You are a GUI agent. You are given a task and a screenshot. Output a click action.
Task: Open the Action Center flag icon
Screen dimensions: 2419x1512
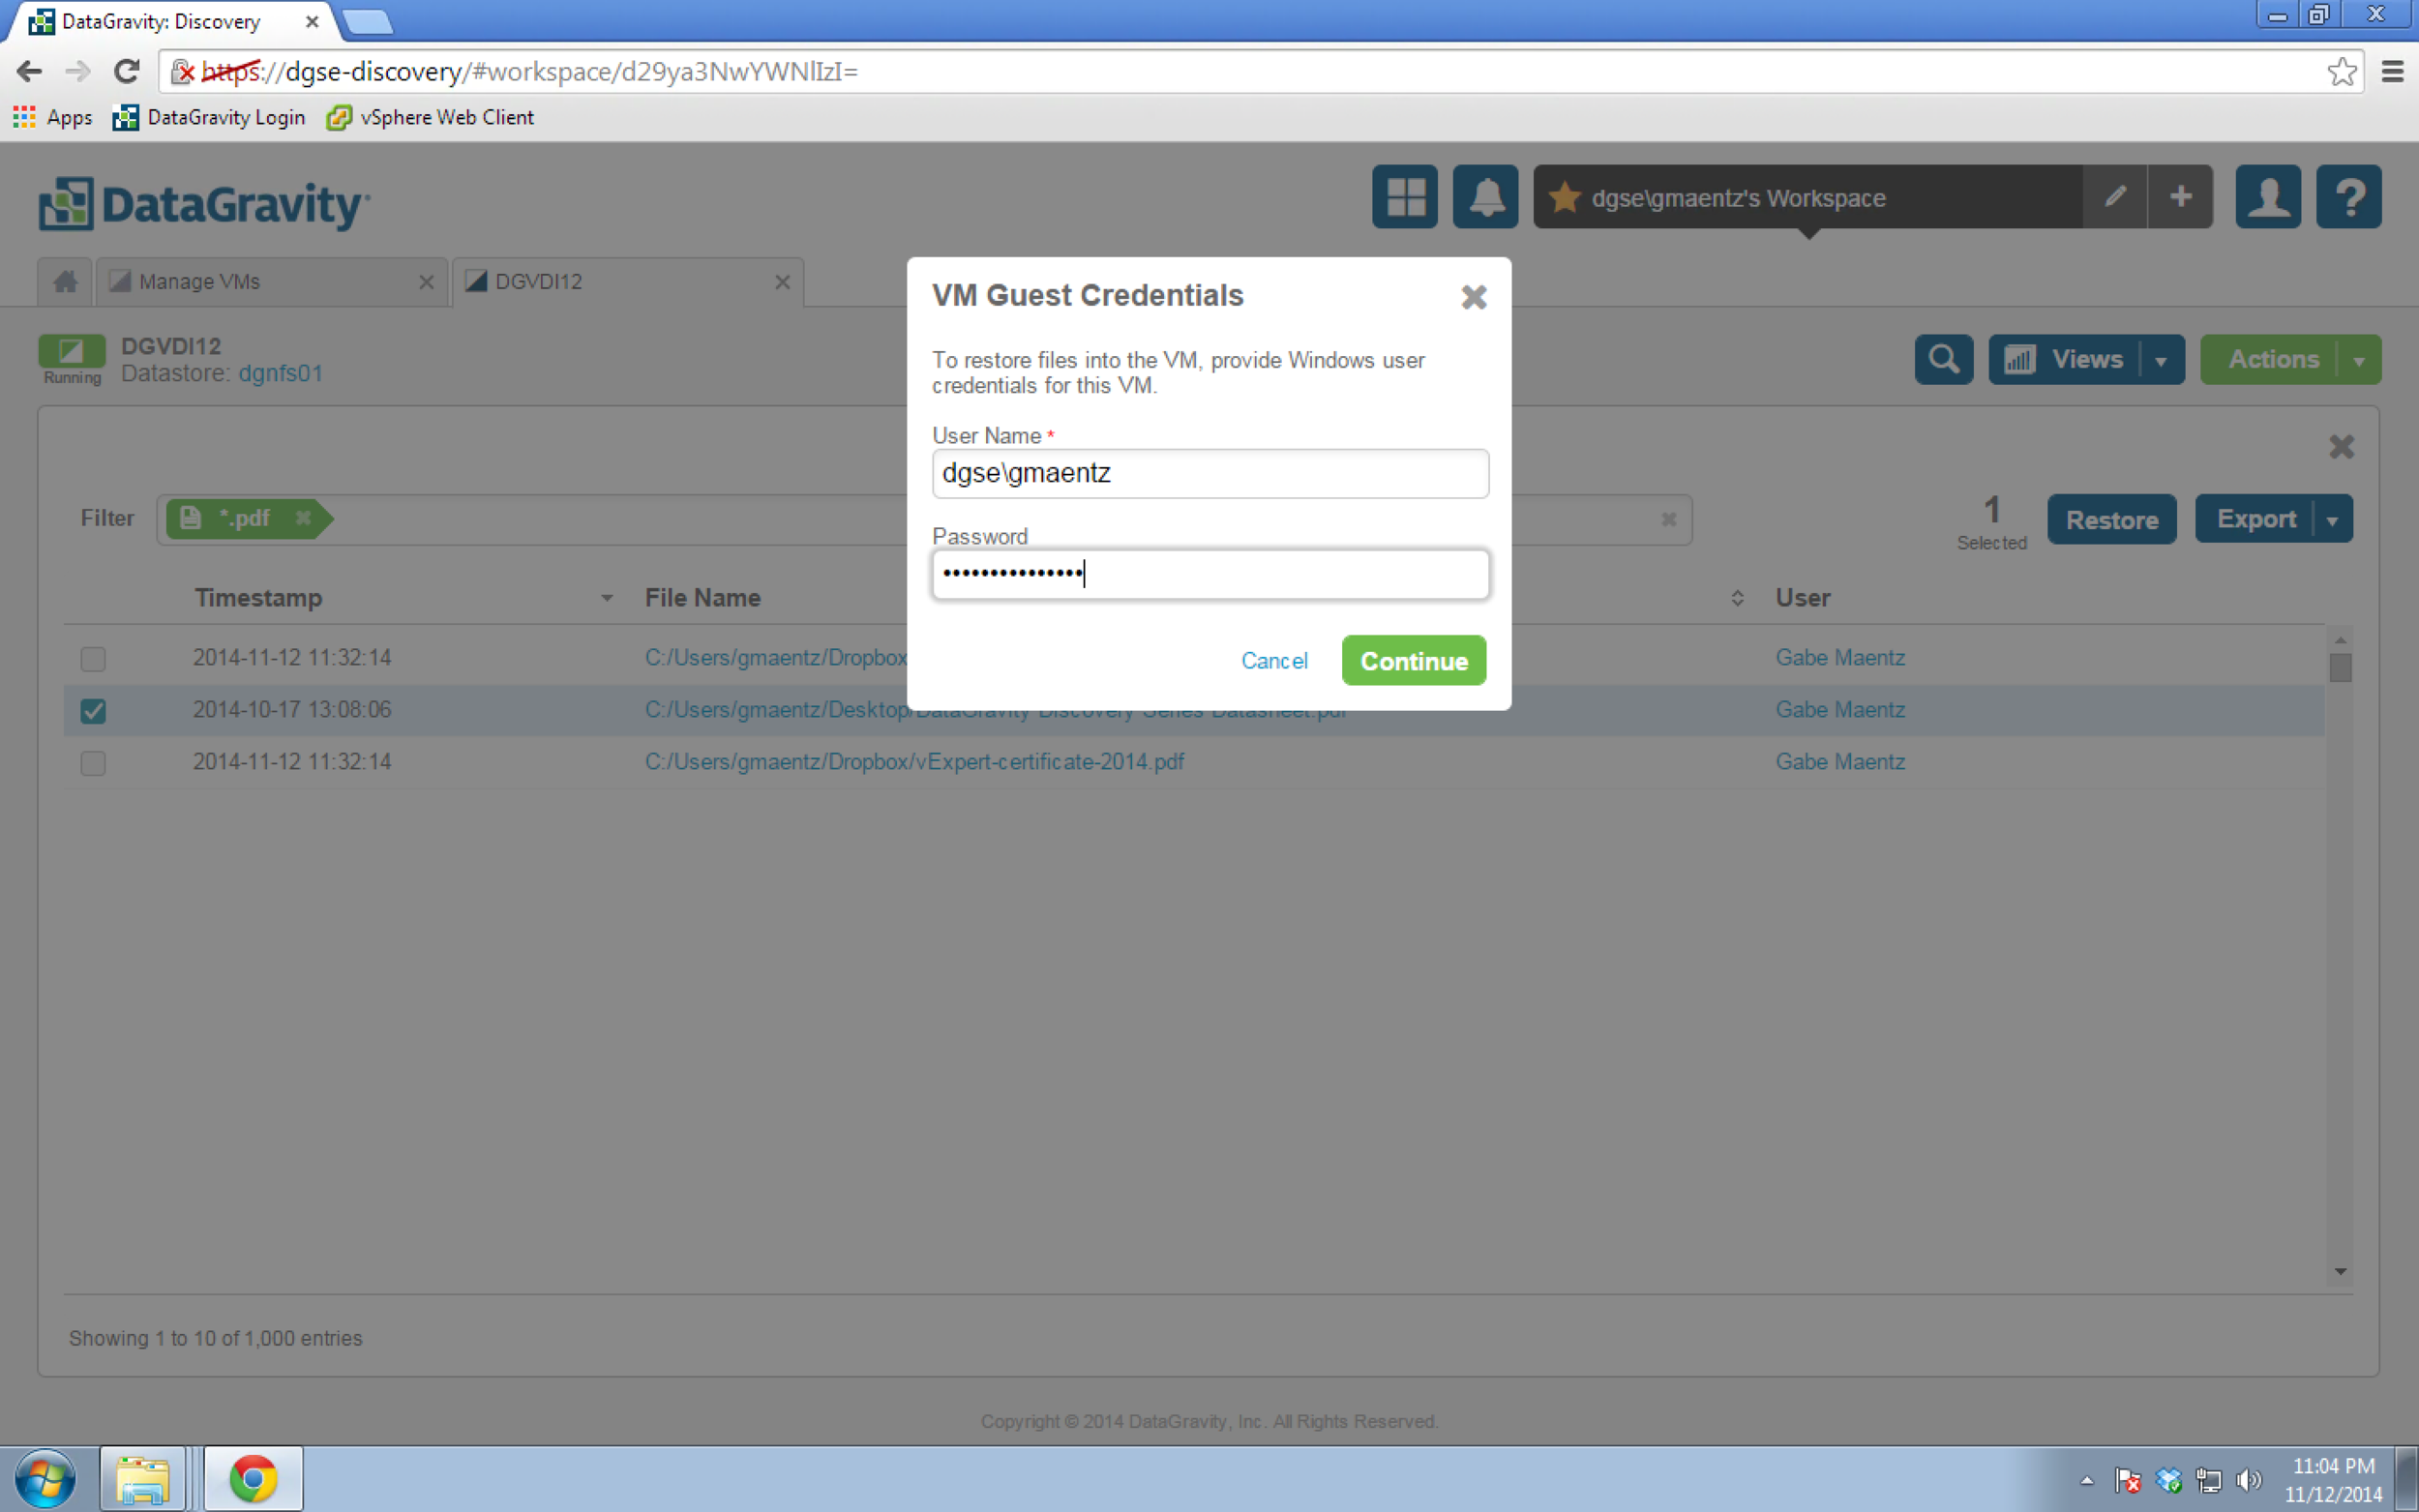(x=2127, y=1480)
